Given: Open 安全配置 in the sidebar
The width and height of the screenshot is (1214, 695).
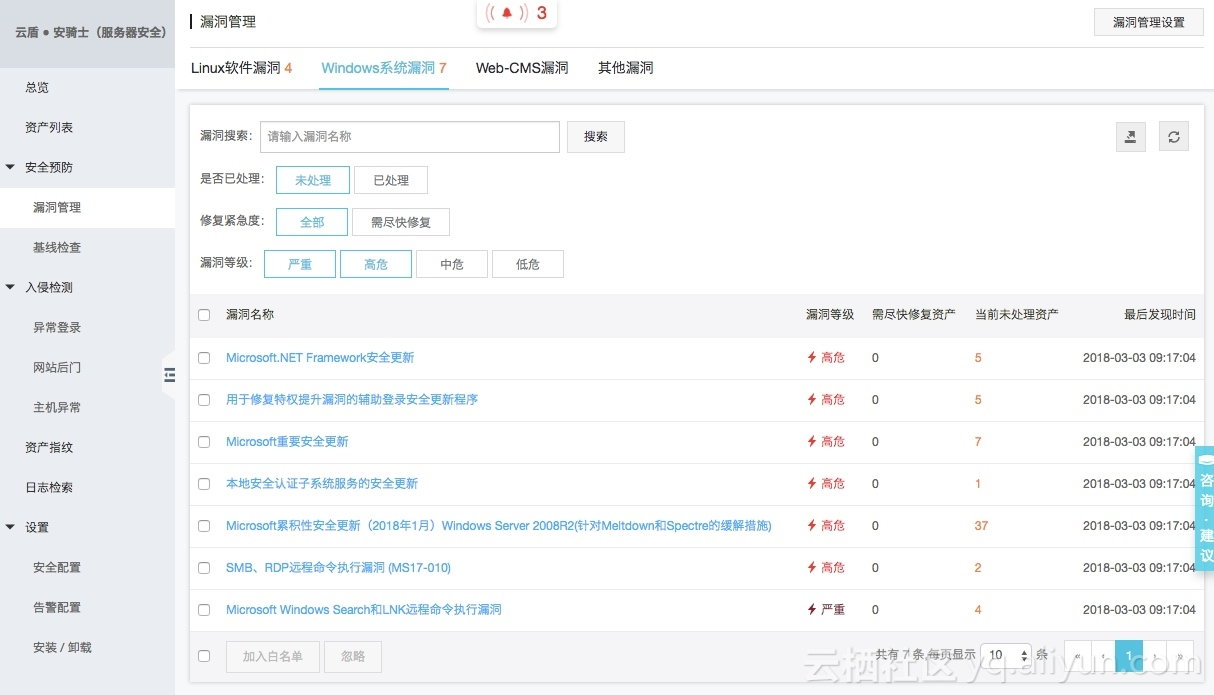Looking at the screenshot, I should pyautogui.click(x=57, y=567).
